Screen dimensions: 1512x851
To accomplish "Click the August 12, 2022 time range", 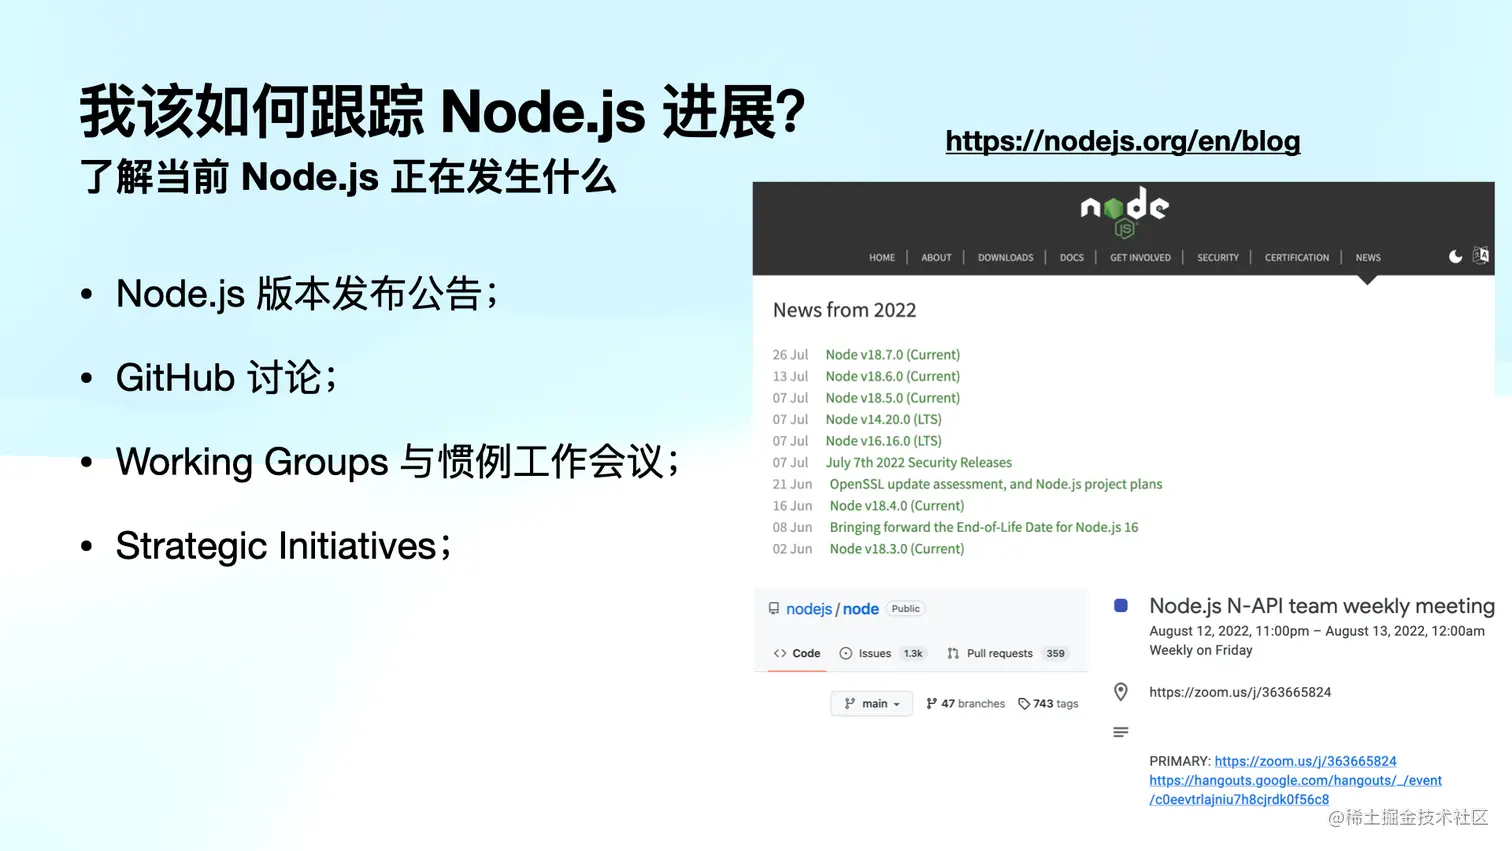I will coord(1317,631).
